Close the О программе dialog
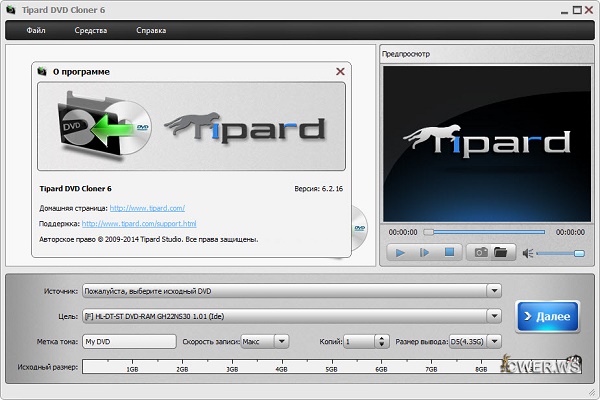This screenshot has height=400, width=600. pyautogui.click(x=340, y=72)
